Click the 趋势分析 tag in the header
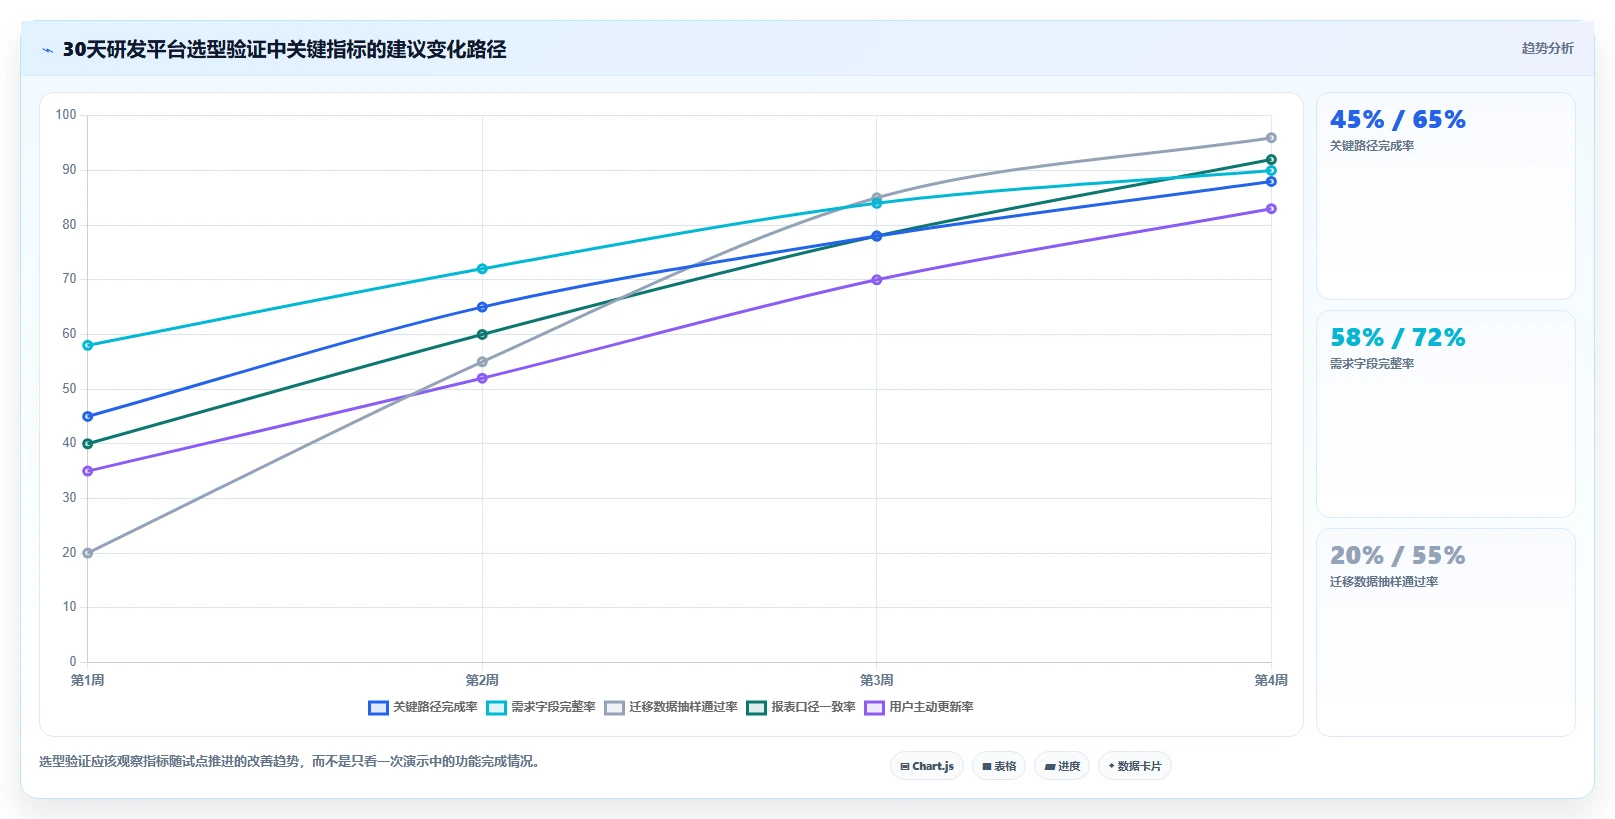1615x819 pixels. click(1547, 48)
